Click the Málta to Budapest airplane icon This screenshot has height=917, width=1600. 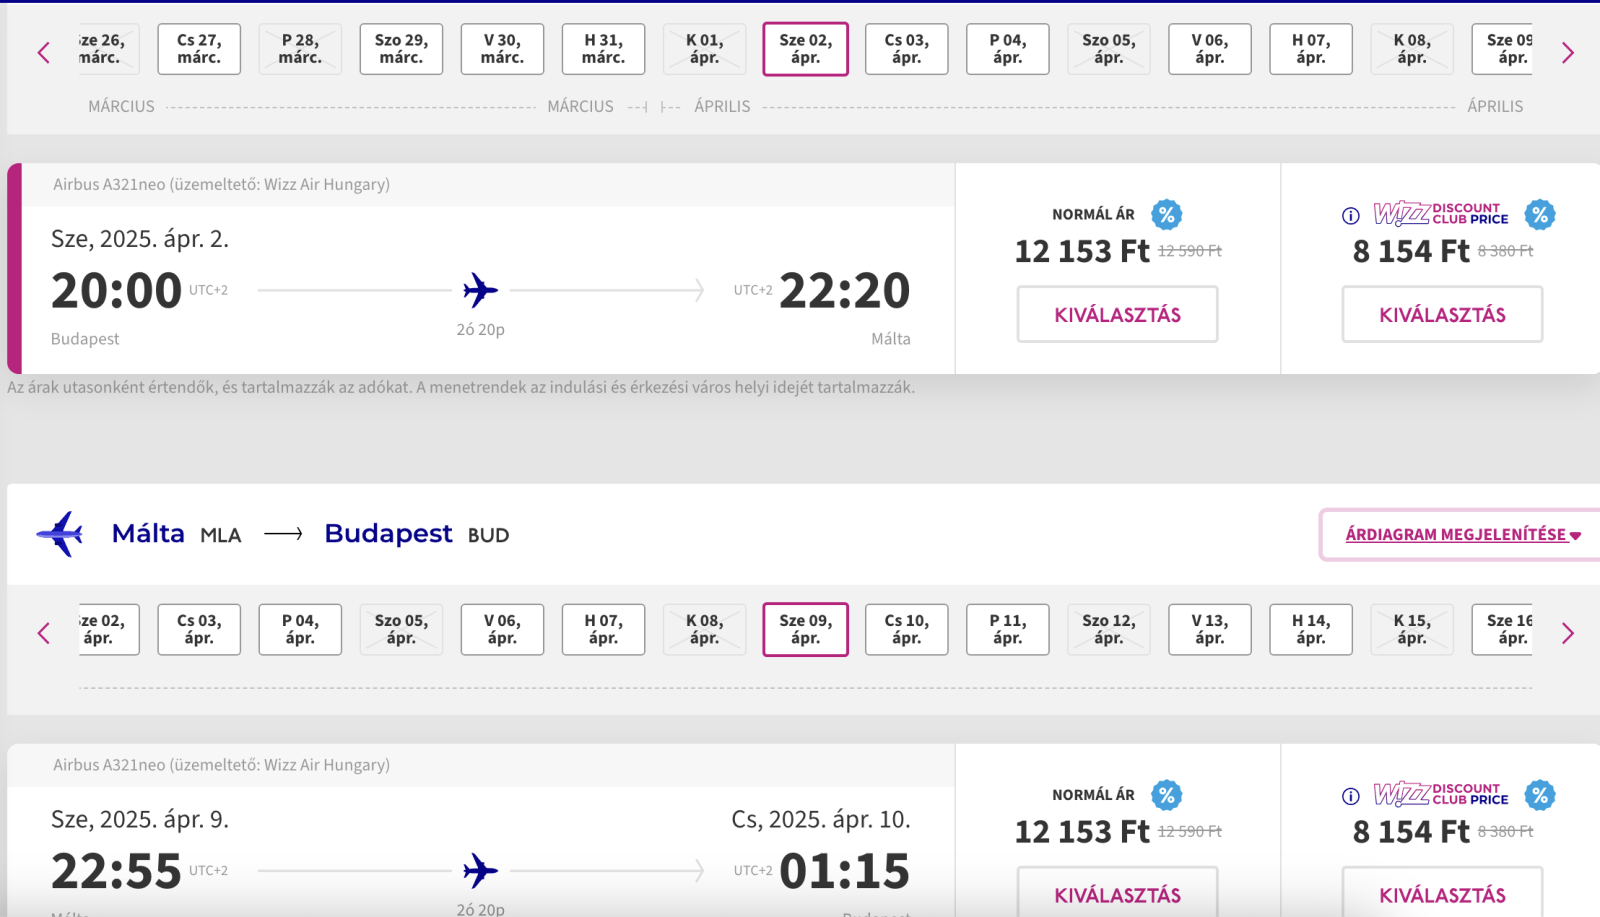[x=60, y=534]
